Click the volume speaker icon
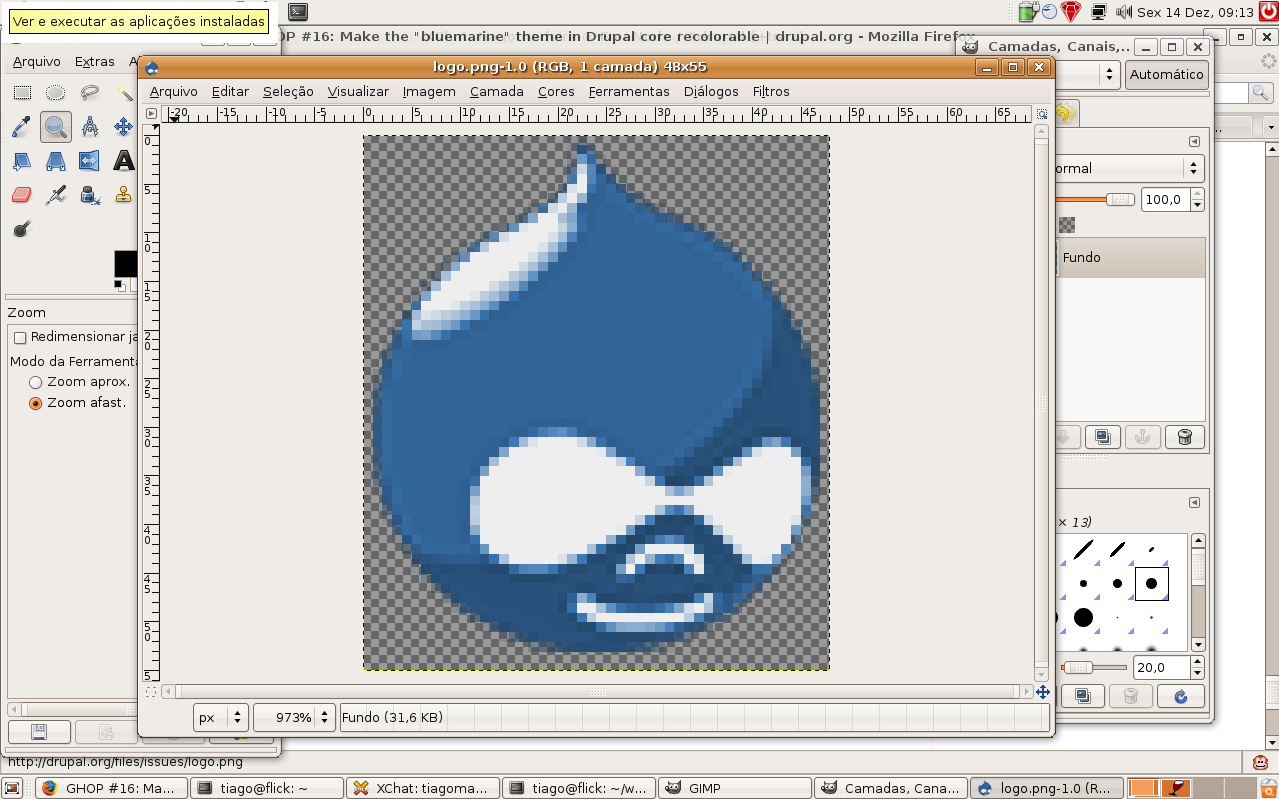Viewport: 1279px width, 799px height. 1124,12
